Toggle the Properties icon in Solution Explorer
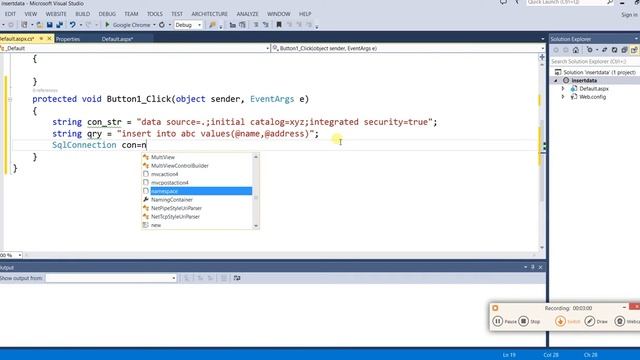This screenshot has width=640, height=360. (x=634, y=50)
